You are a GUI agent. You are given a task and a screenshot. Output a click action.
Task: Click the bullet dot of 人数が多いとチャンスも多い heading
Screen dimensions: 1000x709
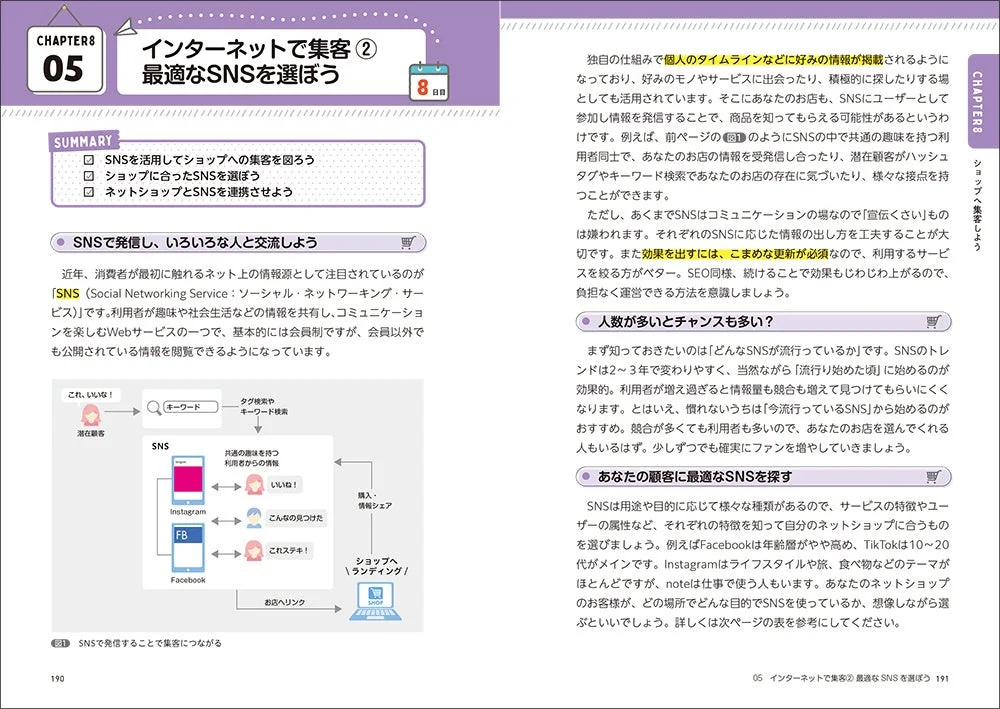coord(585,321)
